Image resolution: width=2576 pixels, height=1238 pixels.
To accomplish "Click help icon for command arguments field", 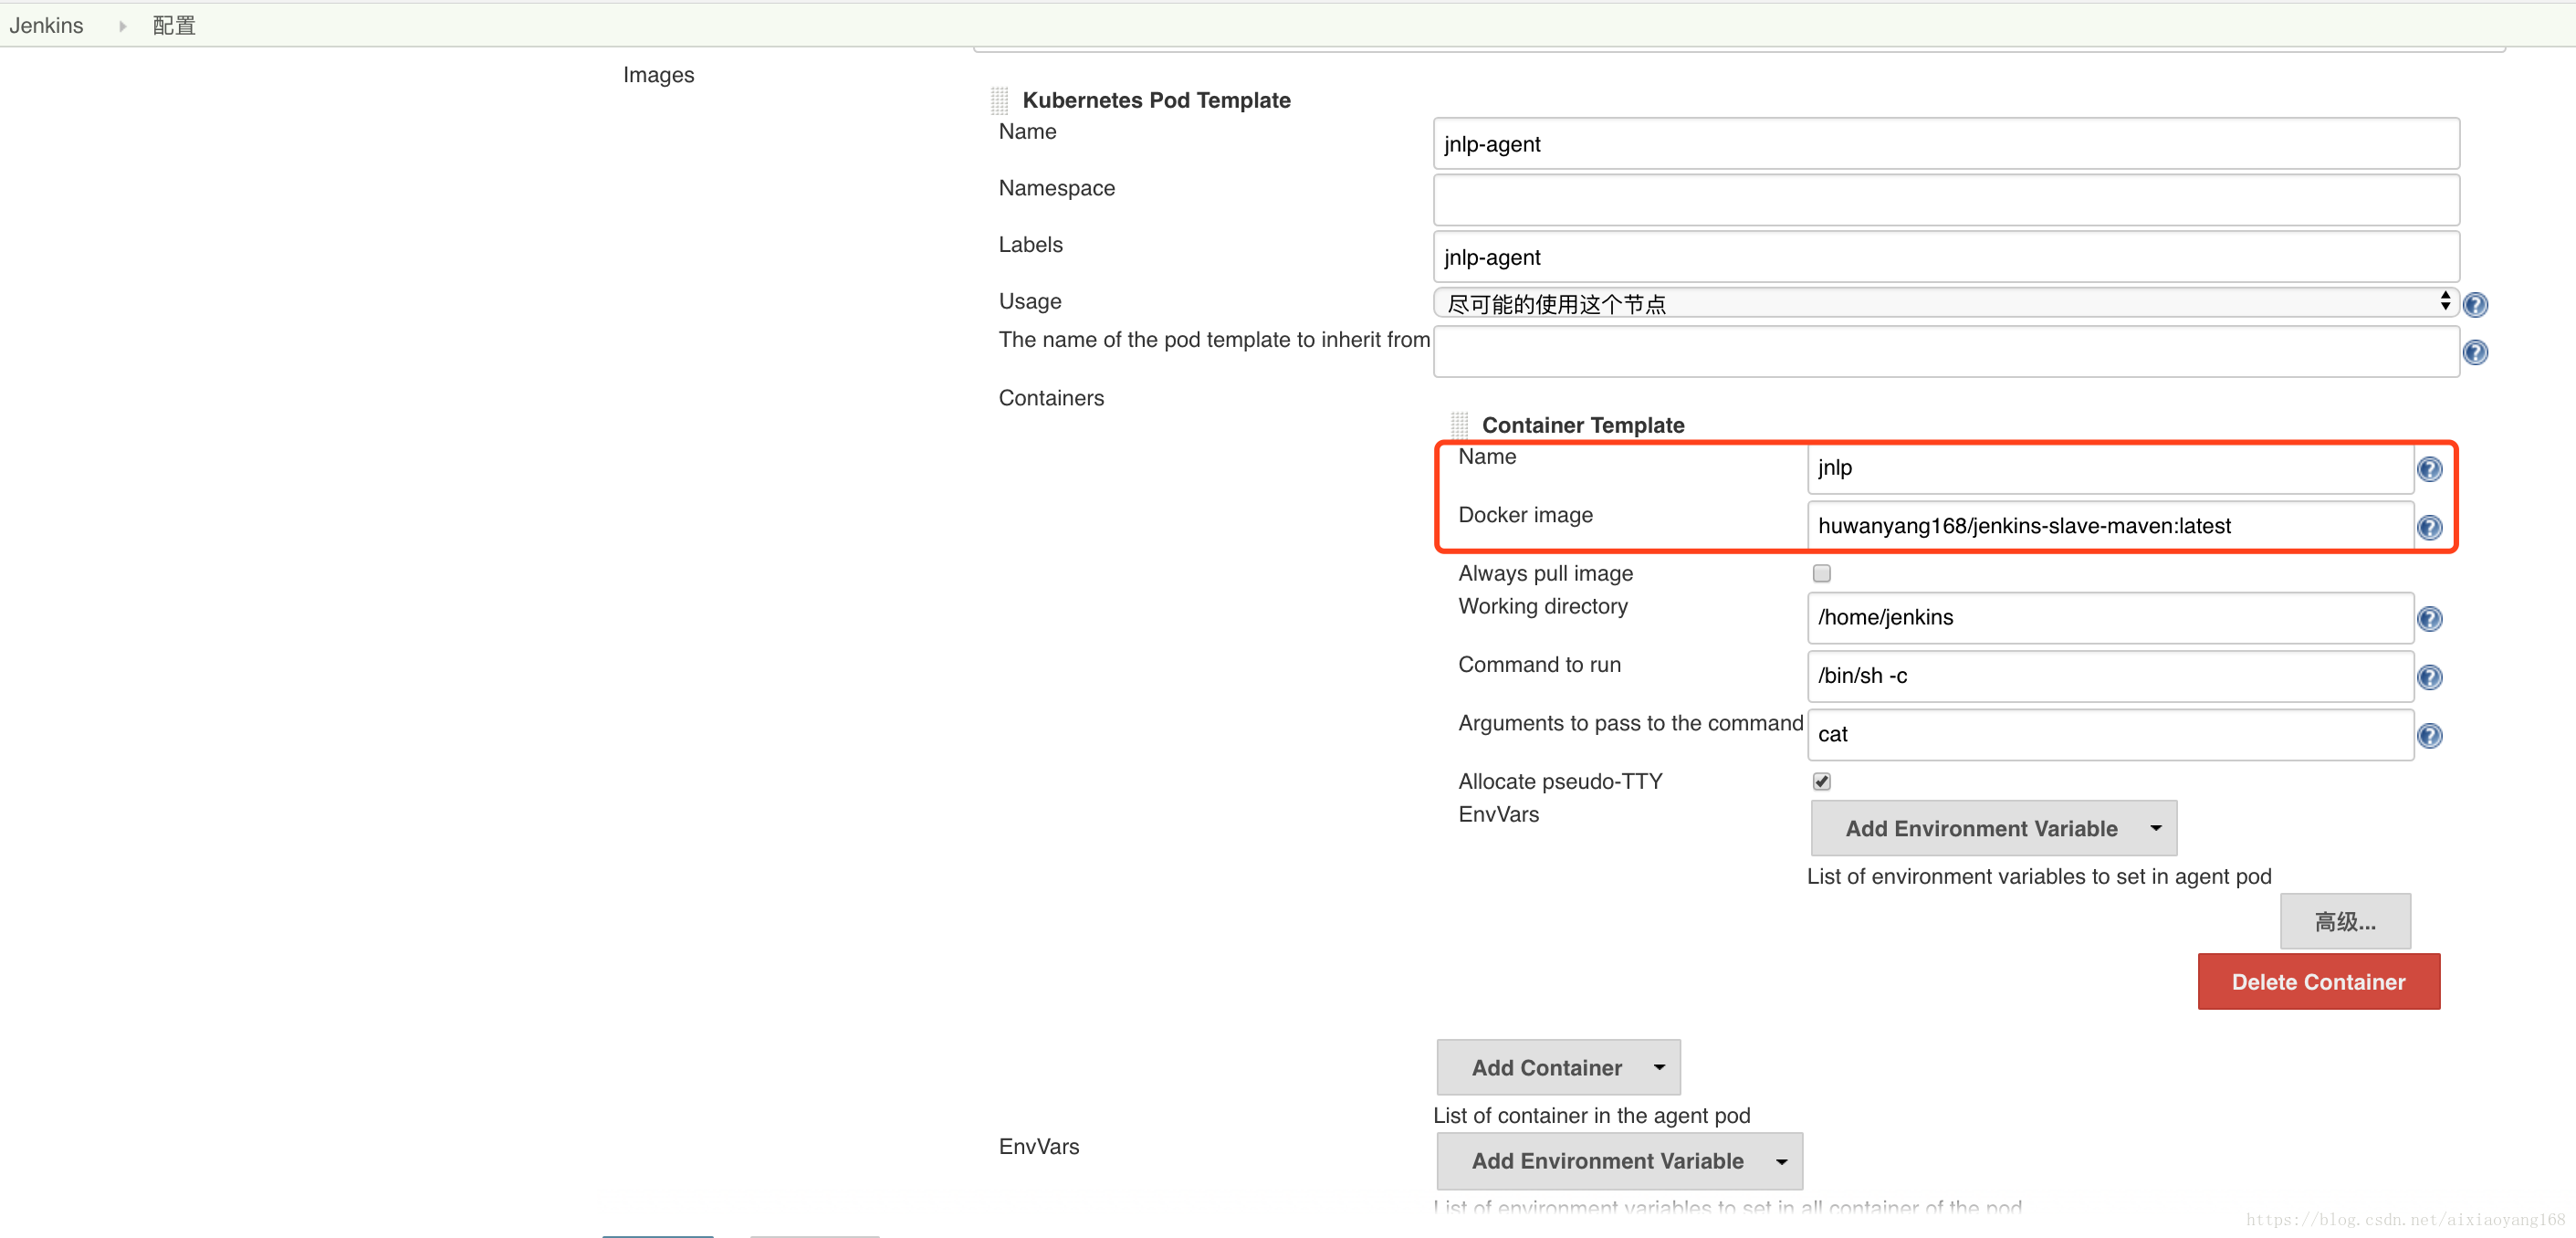I will click(x=2429, y=736).
